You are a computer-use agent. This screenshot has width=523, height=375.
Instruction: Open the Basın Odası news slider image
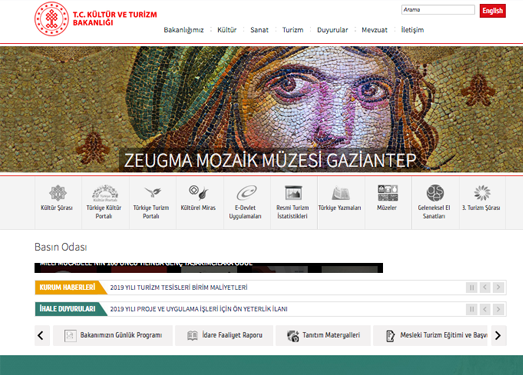tap(208, 268)
